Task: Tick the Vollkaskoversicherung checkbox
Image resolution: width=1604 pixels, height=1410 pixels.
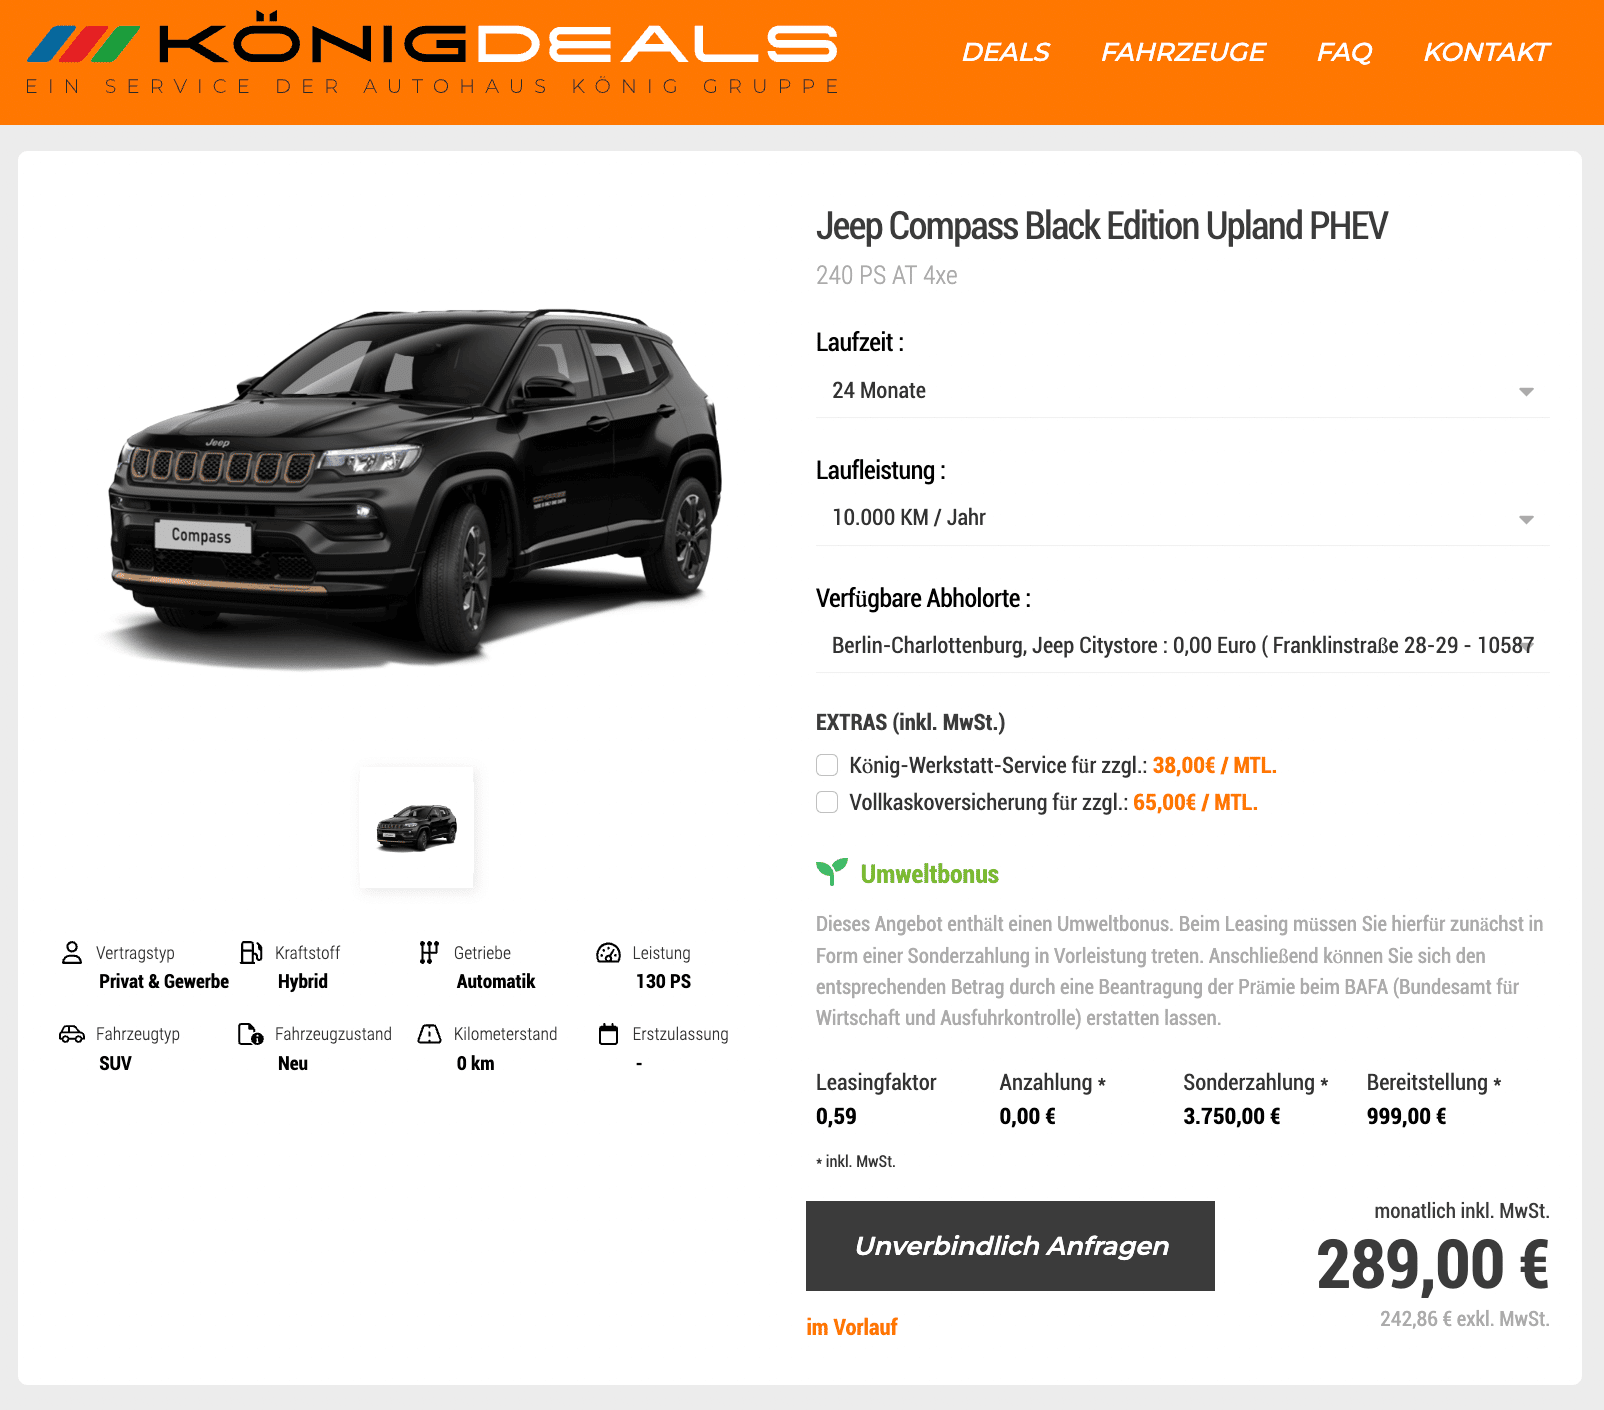Action: pyautogui.click(x=827, y=802)
